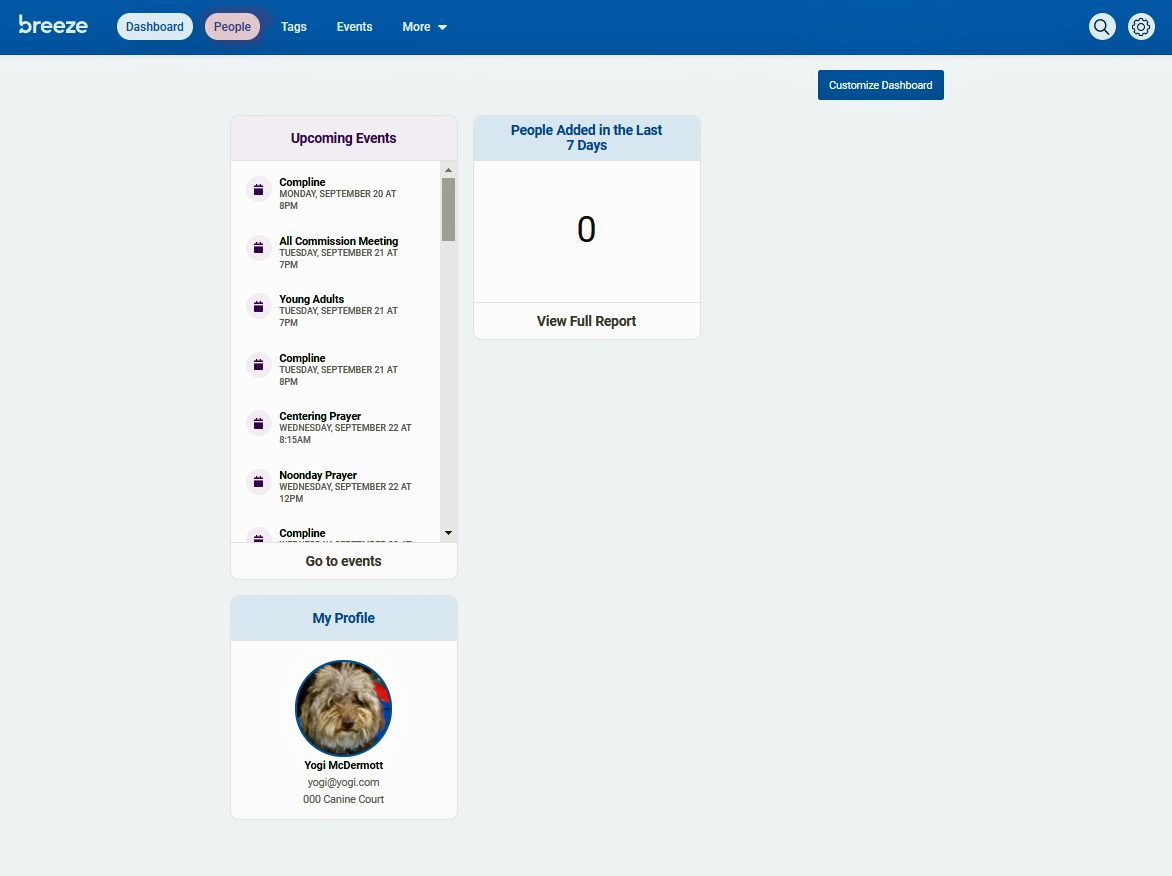This screenshot has width=1172, height=876.
Task: Go to the Dashboard tab
Action: (x=155, y=27)
